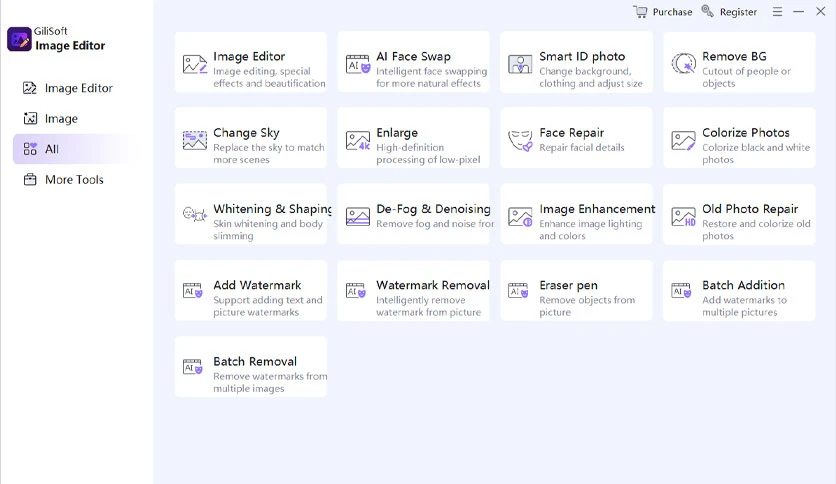
Task: Click the Whitening & Shaping card icon
Action: click(195, 214)
